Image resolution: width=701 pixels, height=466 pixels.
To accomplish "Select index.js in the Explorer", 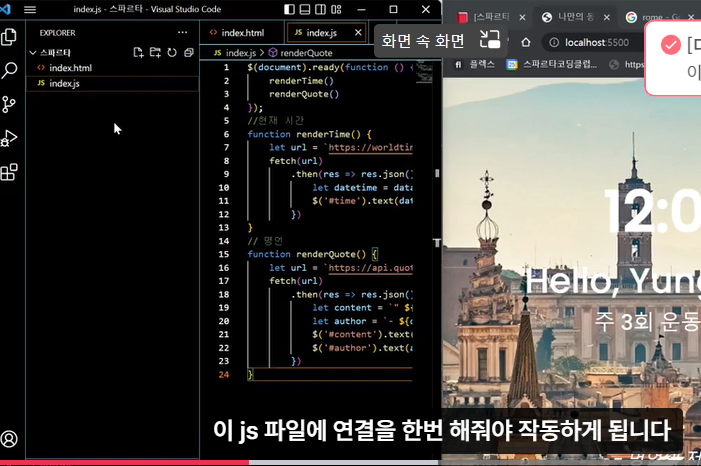I will coord(112,83).
